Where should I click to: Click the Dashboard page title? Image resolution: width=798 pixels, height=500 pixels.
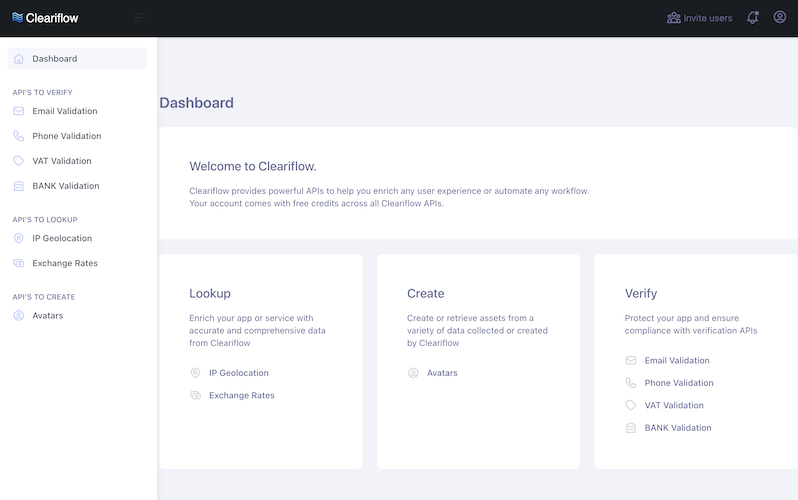tap(196, 103)
